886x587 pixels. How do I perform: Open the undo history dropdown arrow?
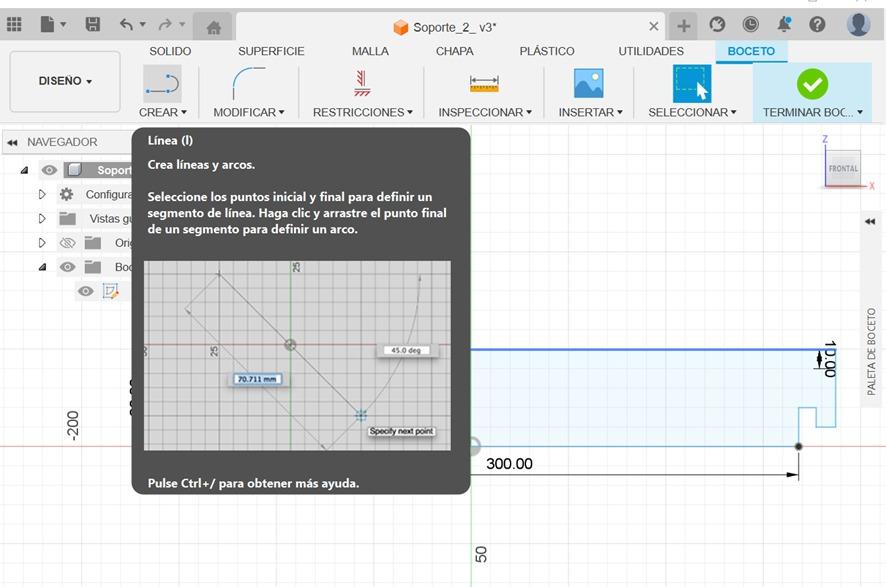[x=142, y=24]
